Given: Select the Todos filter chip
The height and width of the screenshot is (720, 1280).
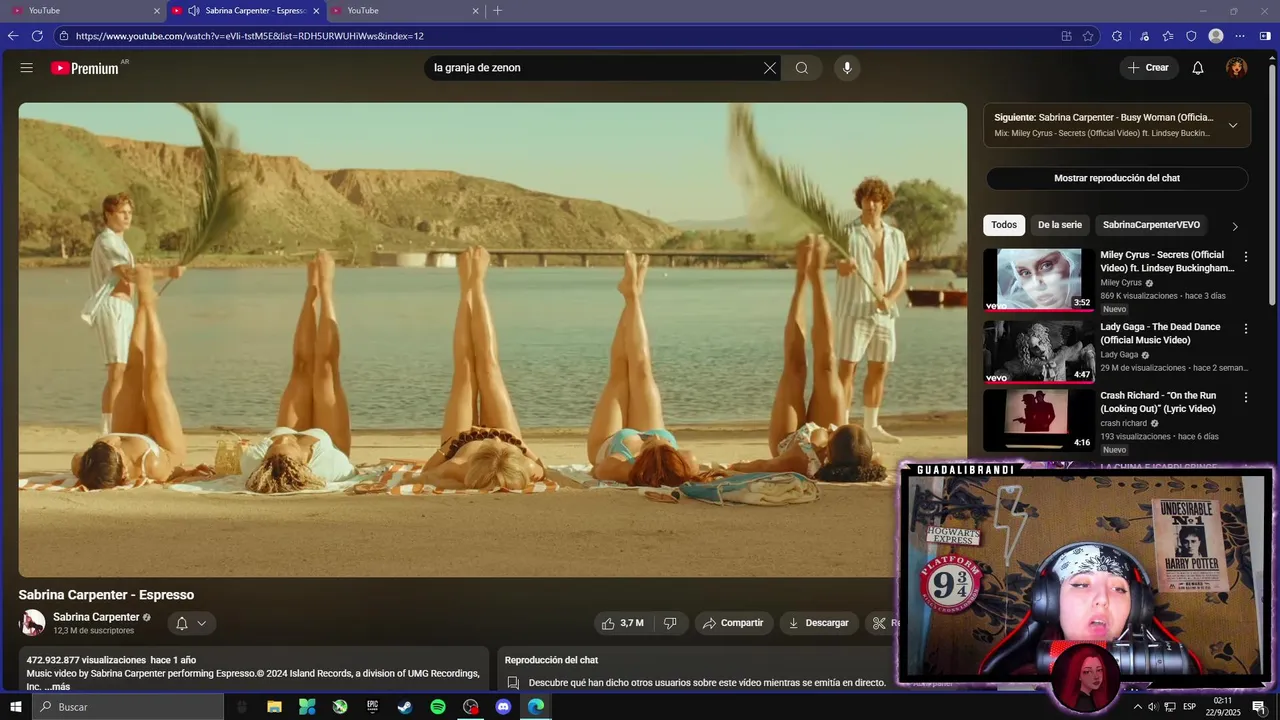Looking at the screenshot, I should 1004,225.
